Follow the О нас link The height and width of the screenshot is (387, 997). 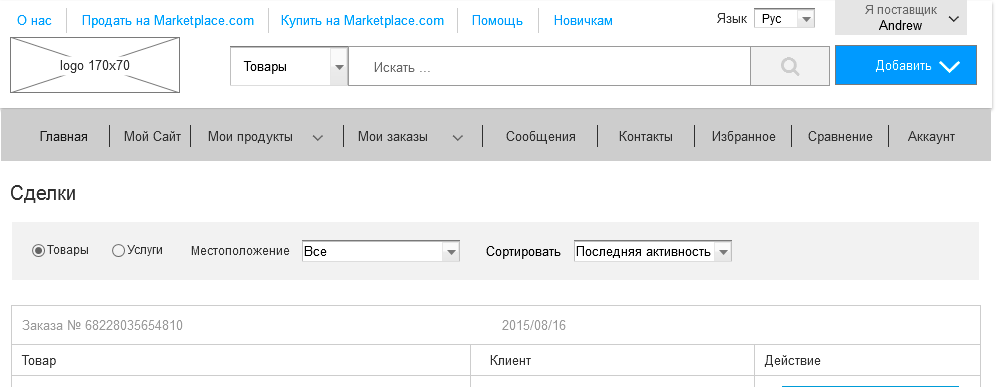34,20
